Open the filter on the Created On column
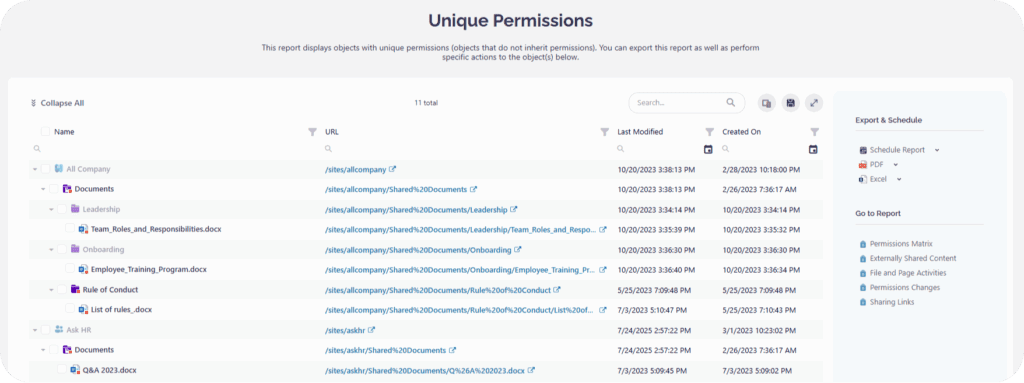The width and height of the screenshot is (1024, 383). [814, 132]
